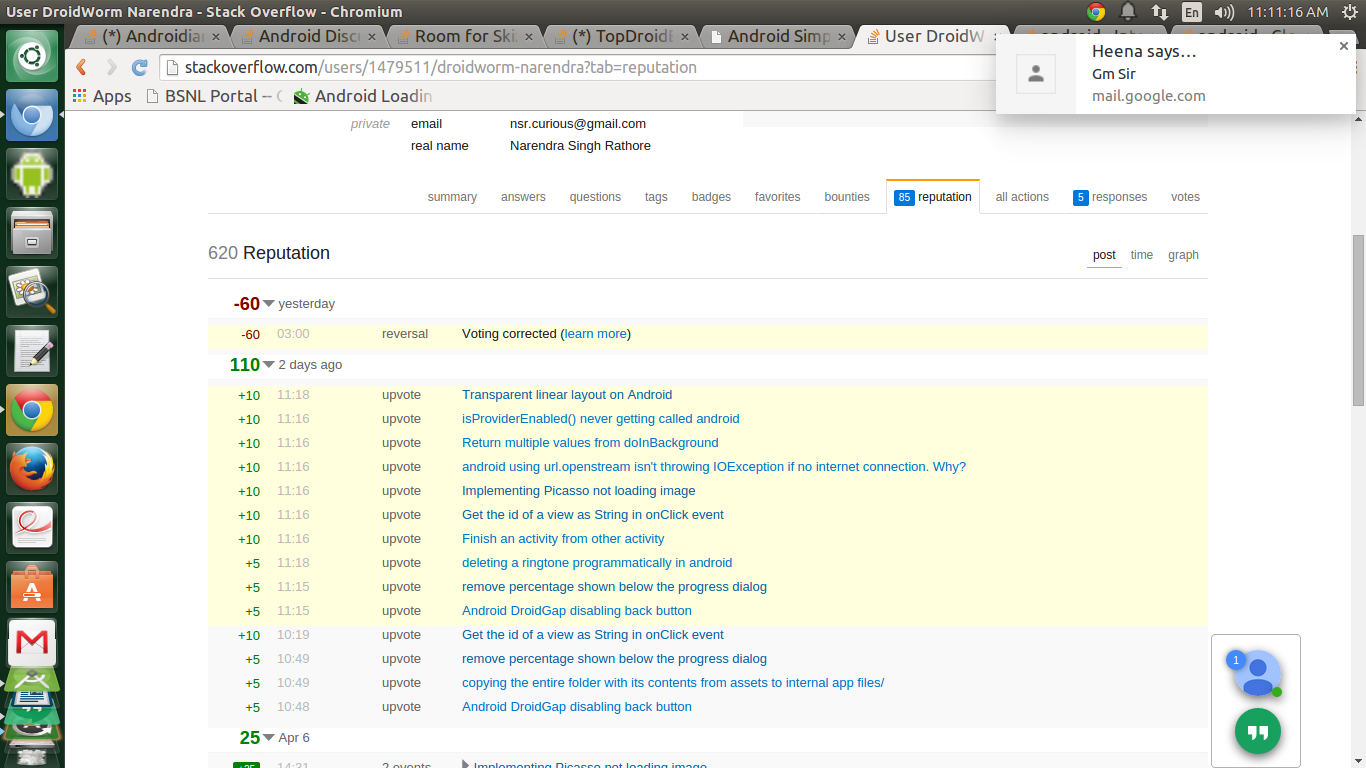Dismiss the Heena says notification
The height and width of the screenshot is (768, 1366).
pos(1344,46)
